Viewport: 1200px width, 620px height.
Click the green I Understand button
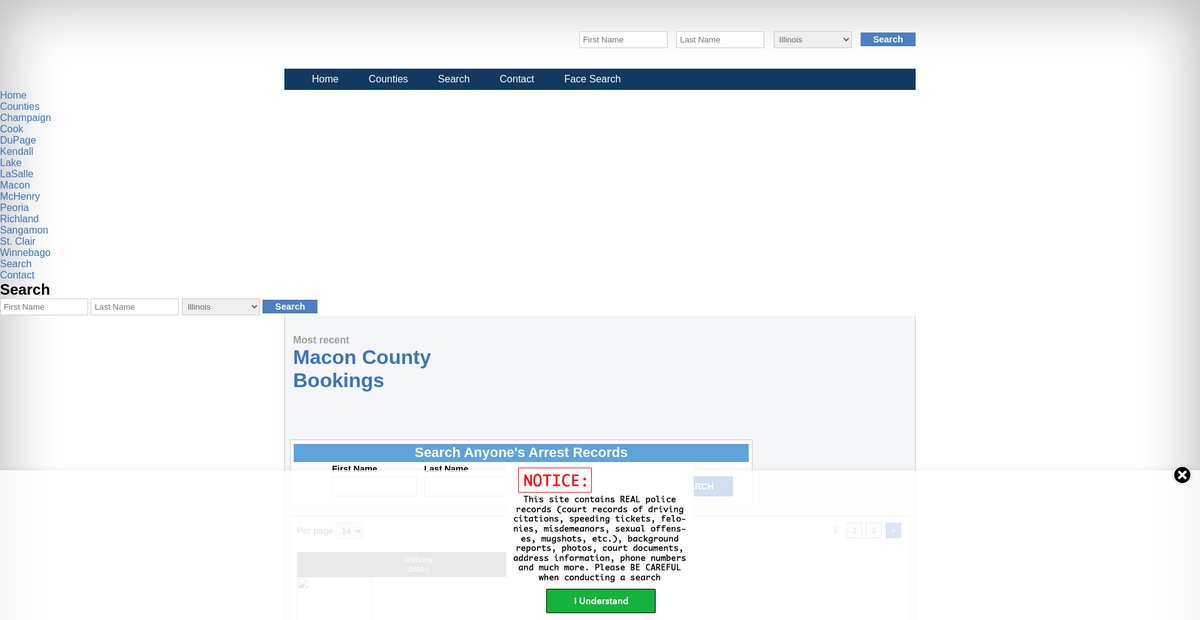click(x=600, y=601)
